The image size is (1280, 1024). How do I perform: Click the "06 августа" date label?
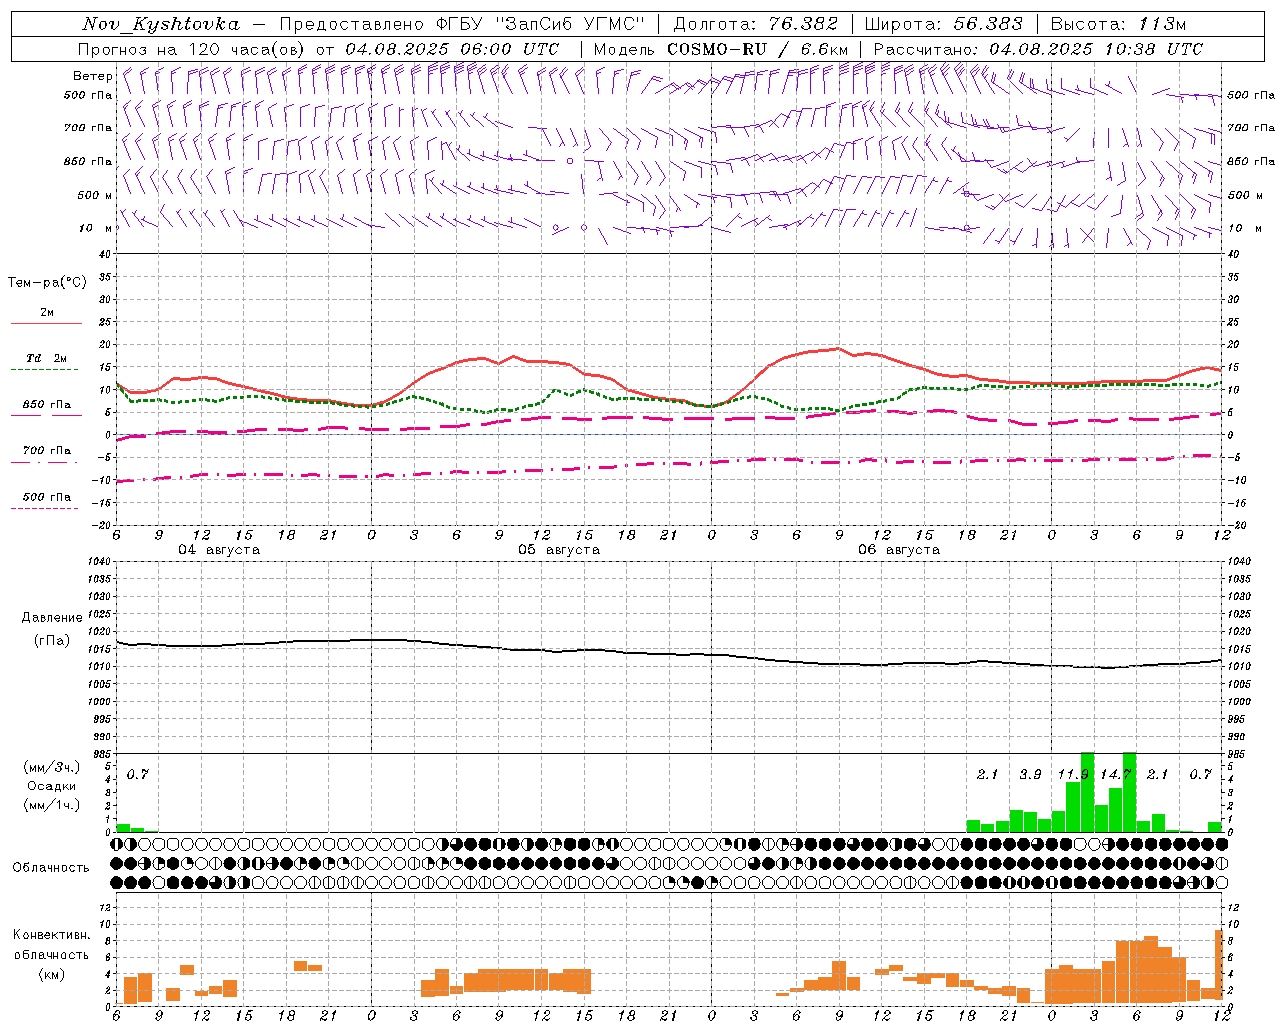pos(899,550)
